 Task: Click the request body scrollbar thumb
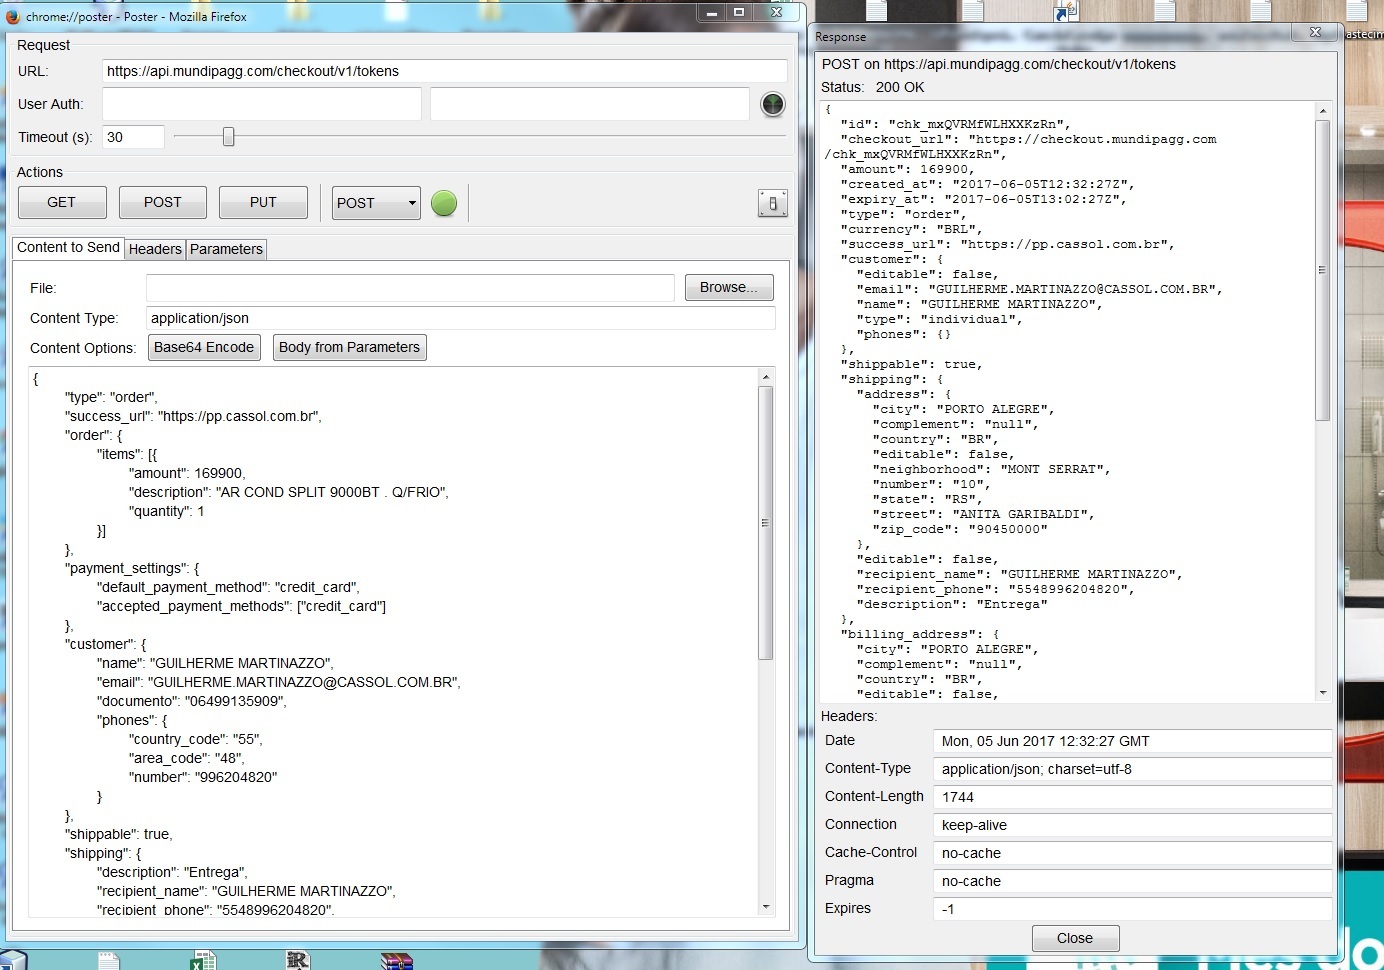tap(766, 523)
